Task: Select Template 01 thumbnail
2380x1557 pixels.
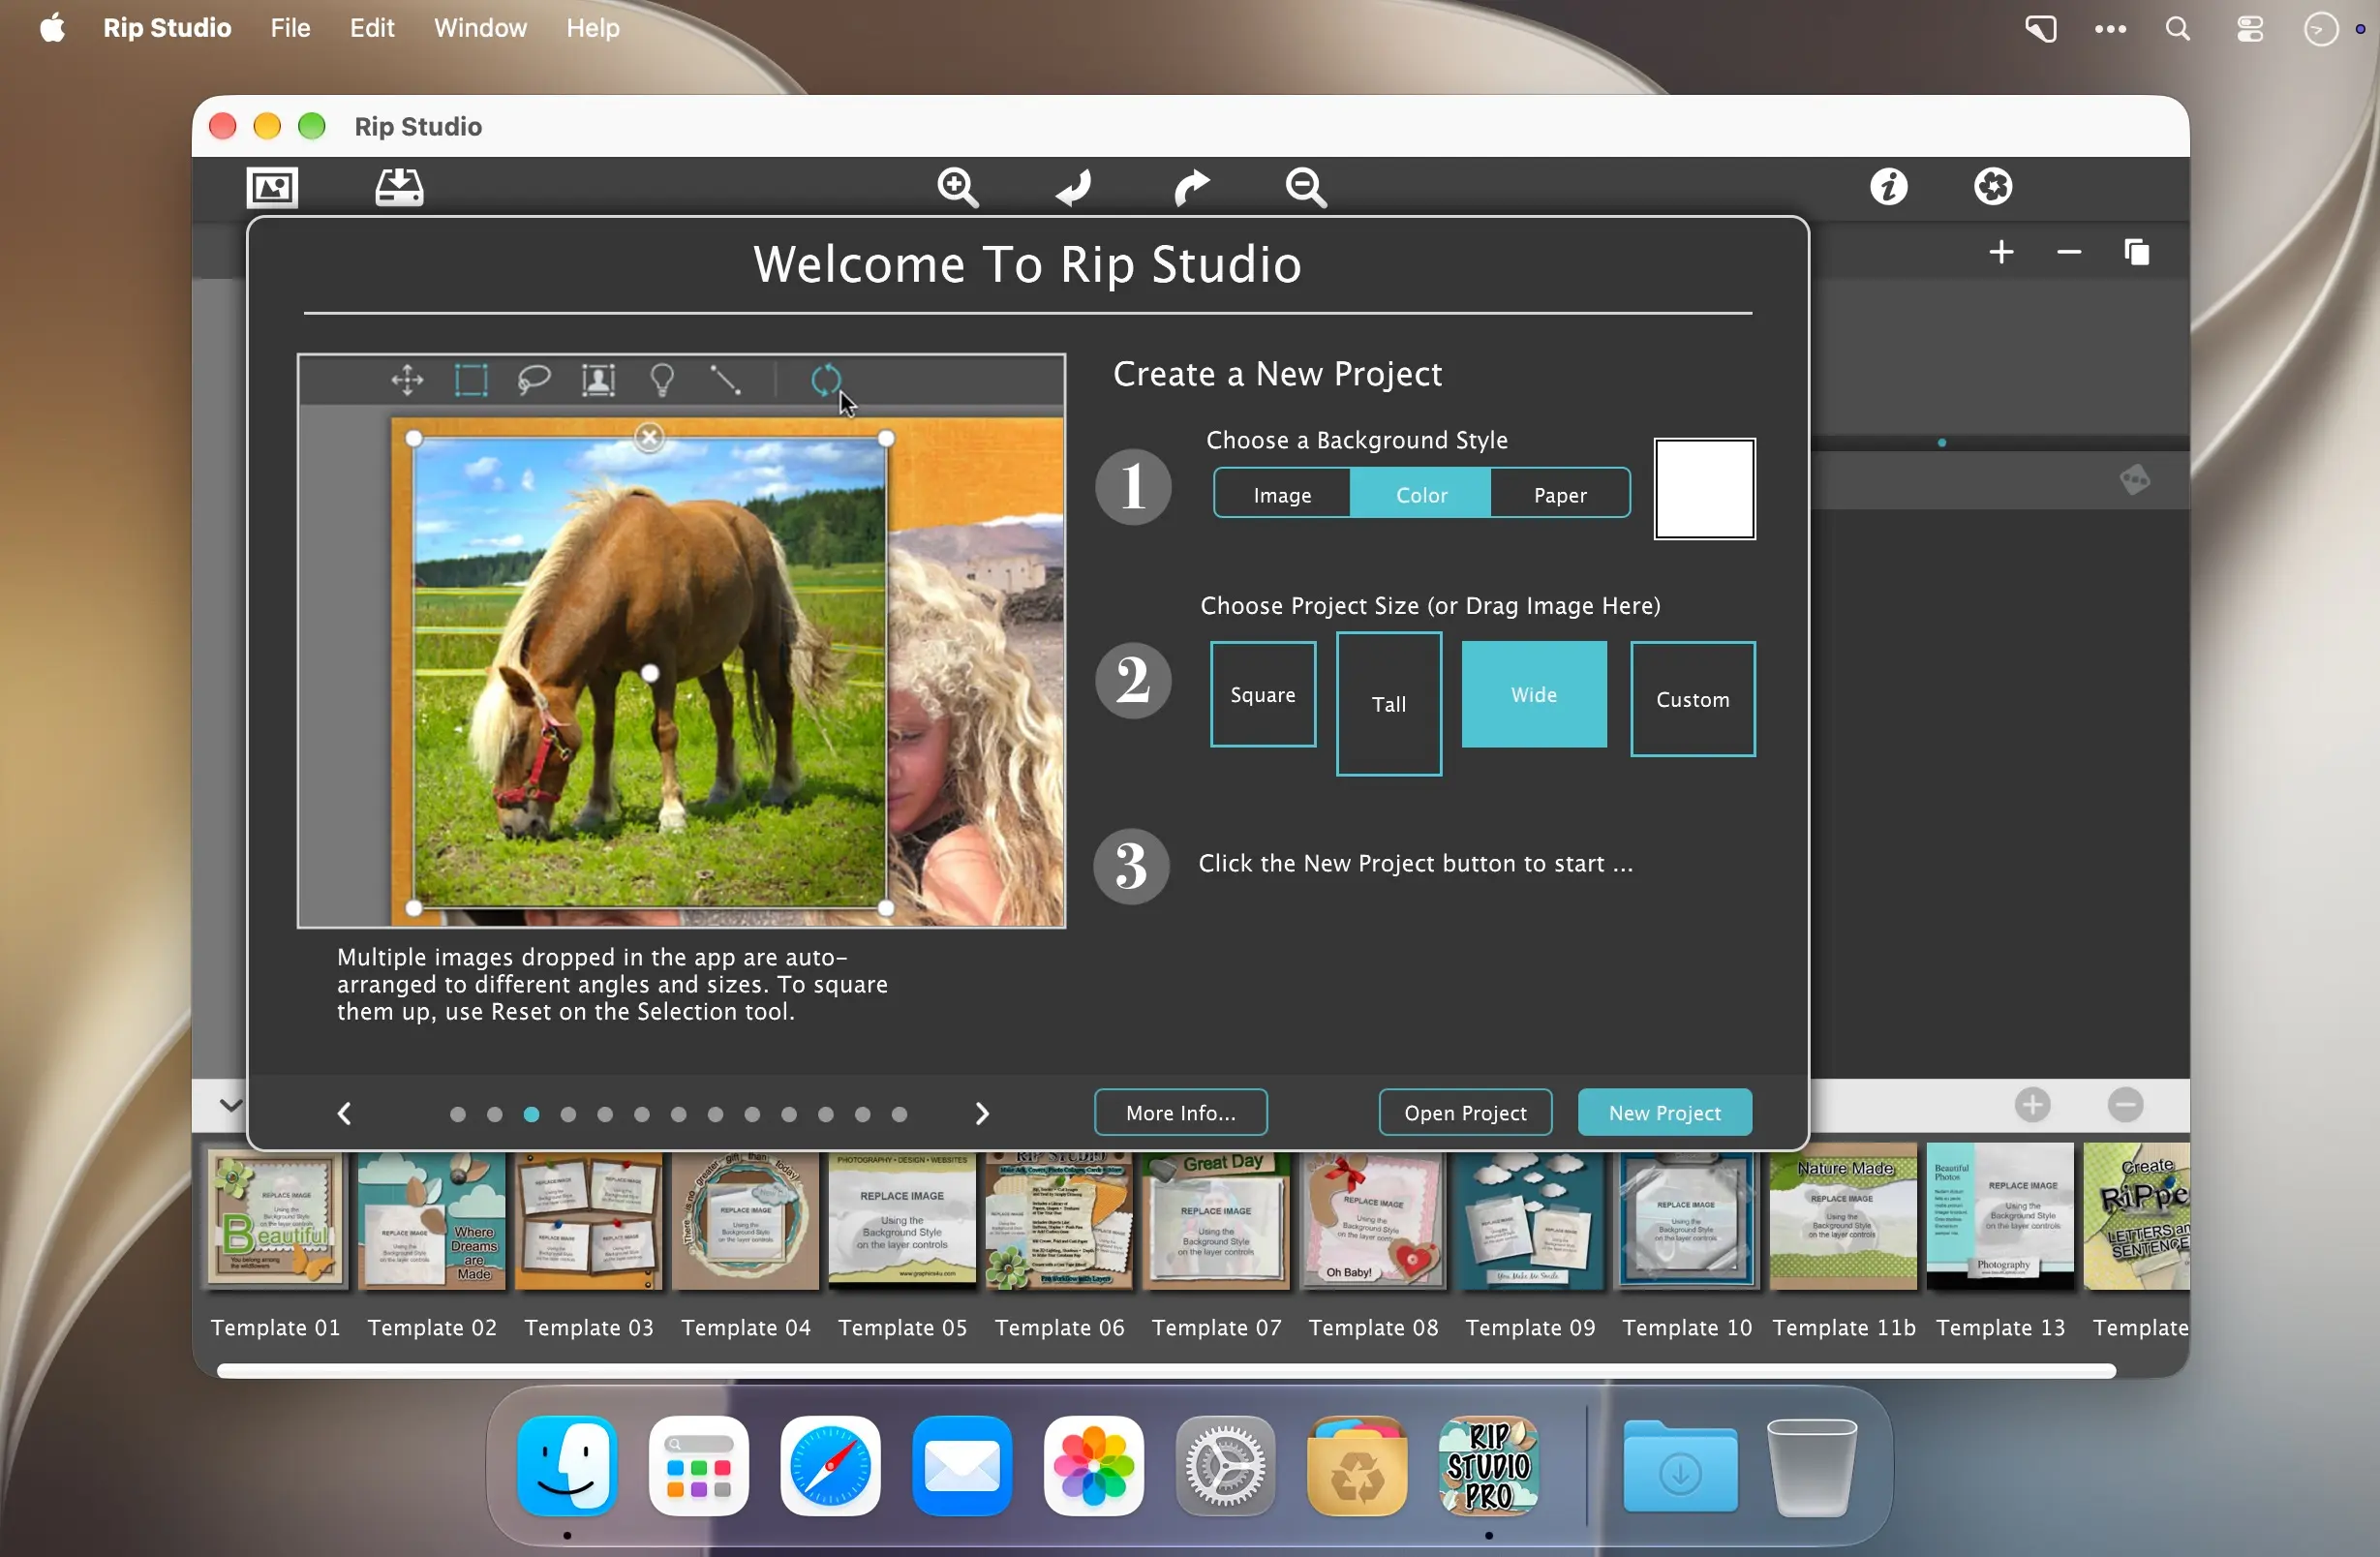Action: [275, 1220]
